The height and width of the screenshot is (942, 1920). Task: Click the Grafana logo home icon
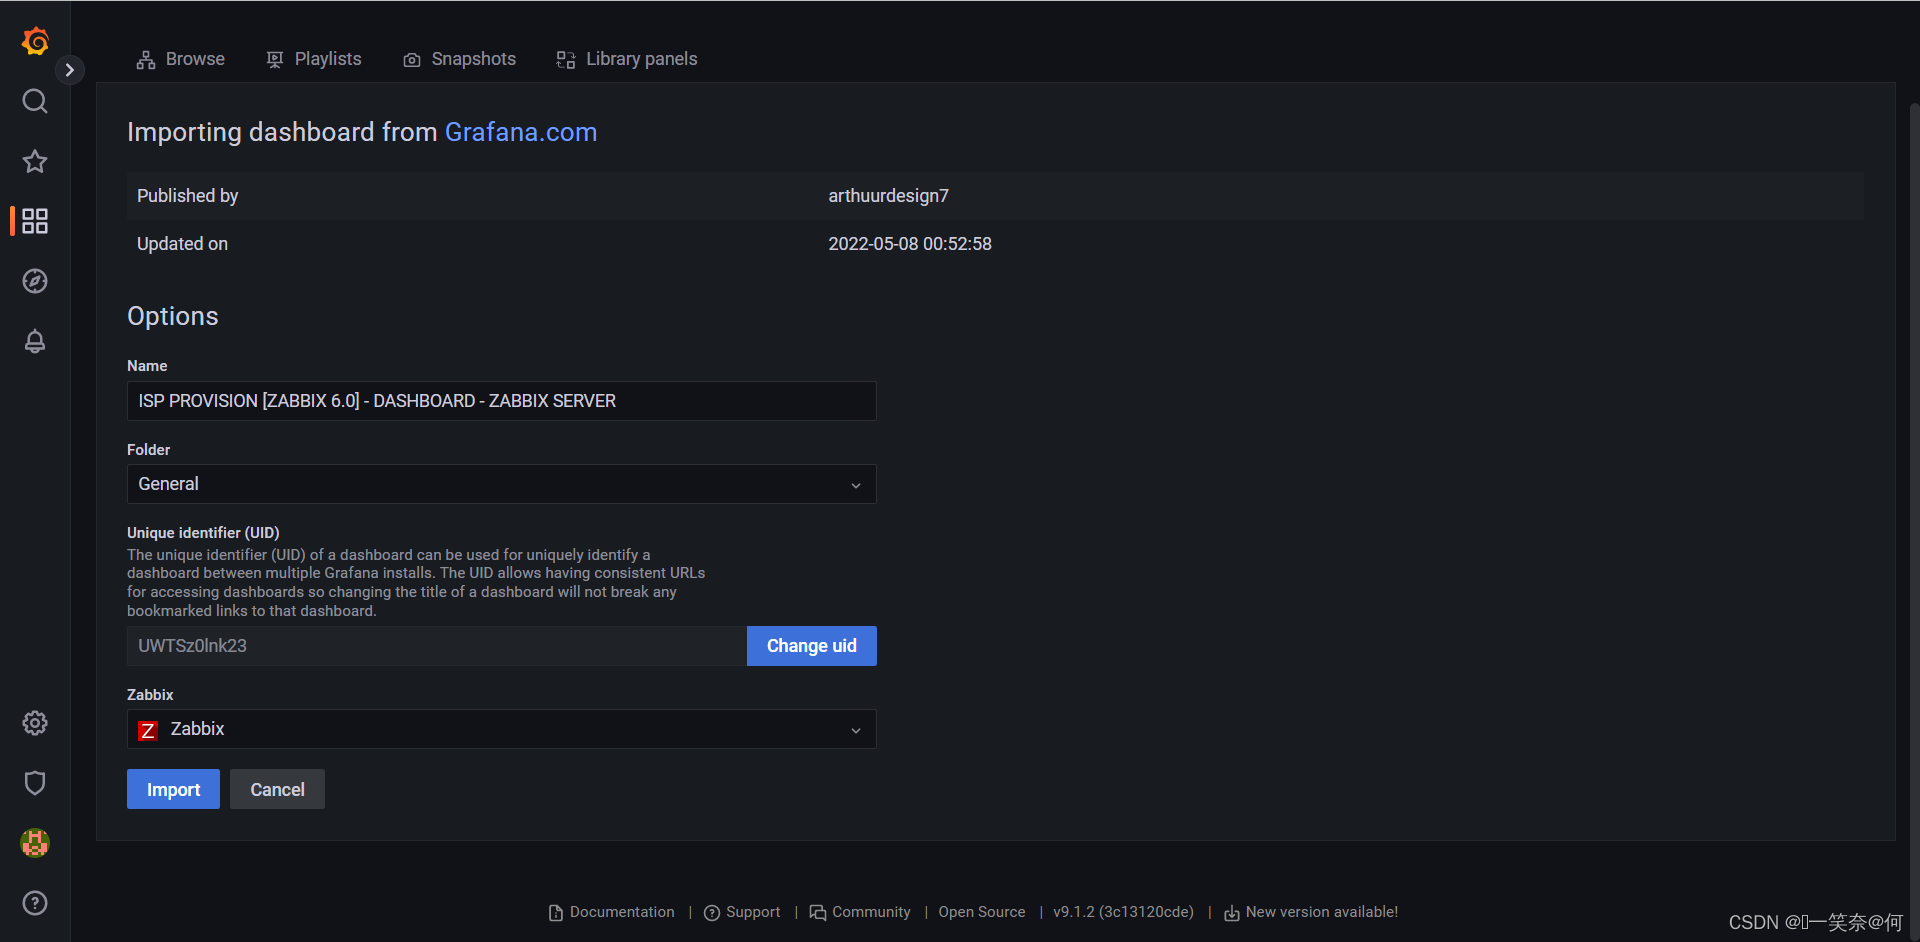point(35,41)
